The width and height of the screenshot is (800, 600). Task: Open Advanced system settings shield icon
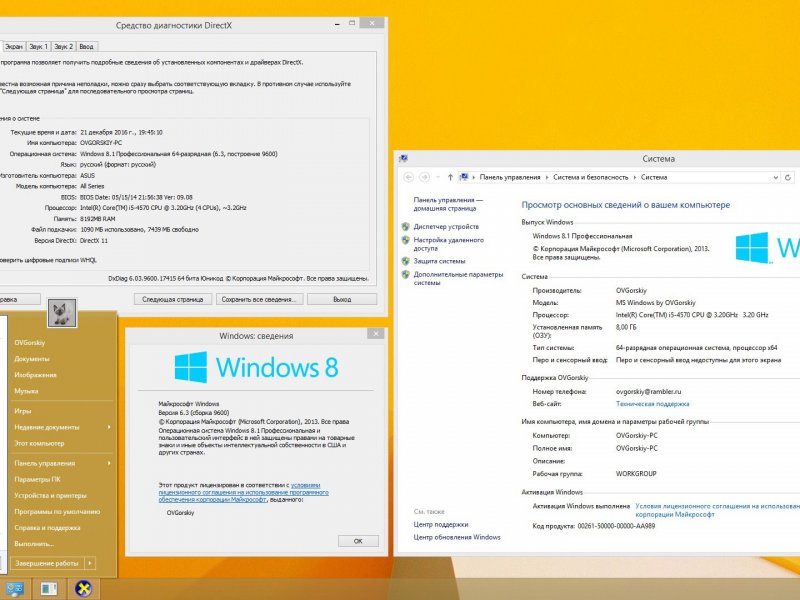(406, 274)
